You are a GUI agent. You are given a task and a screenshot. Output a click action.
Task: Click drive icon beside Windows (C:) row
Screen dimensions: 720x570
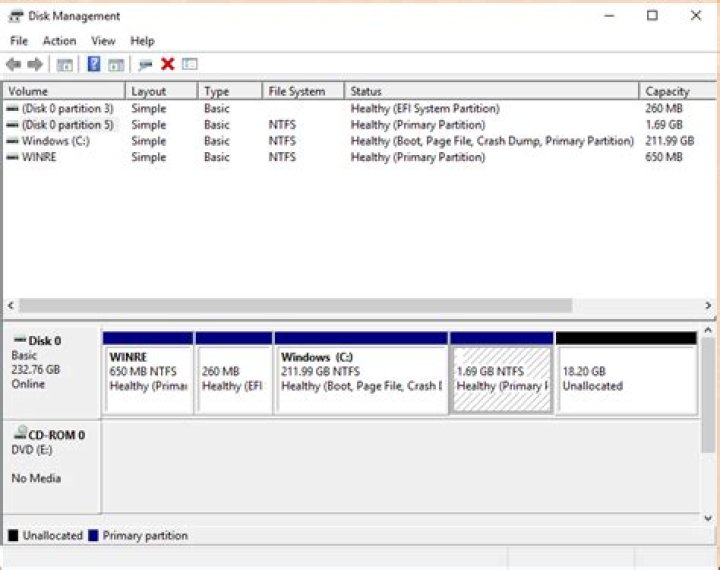(x=12, y=141)
